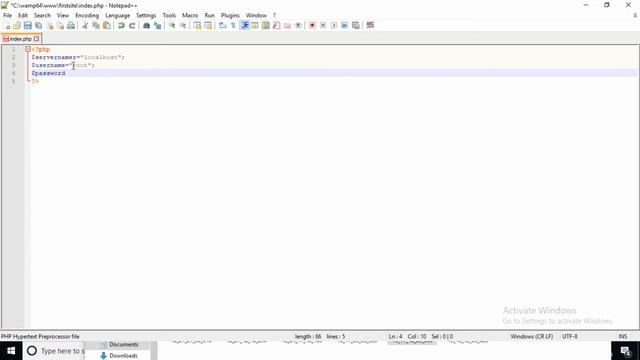
Task: Click the Stop Recording macro icon
Action: (x=323, y=25)
